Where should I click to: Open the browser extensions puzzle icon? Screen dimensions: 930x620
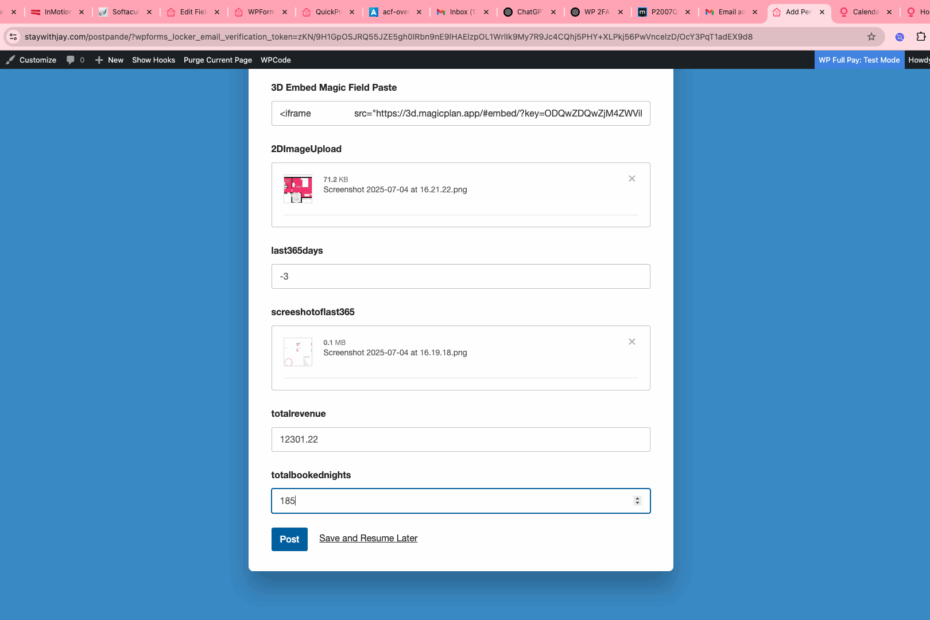click(x=920, y=36)
